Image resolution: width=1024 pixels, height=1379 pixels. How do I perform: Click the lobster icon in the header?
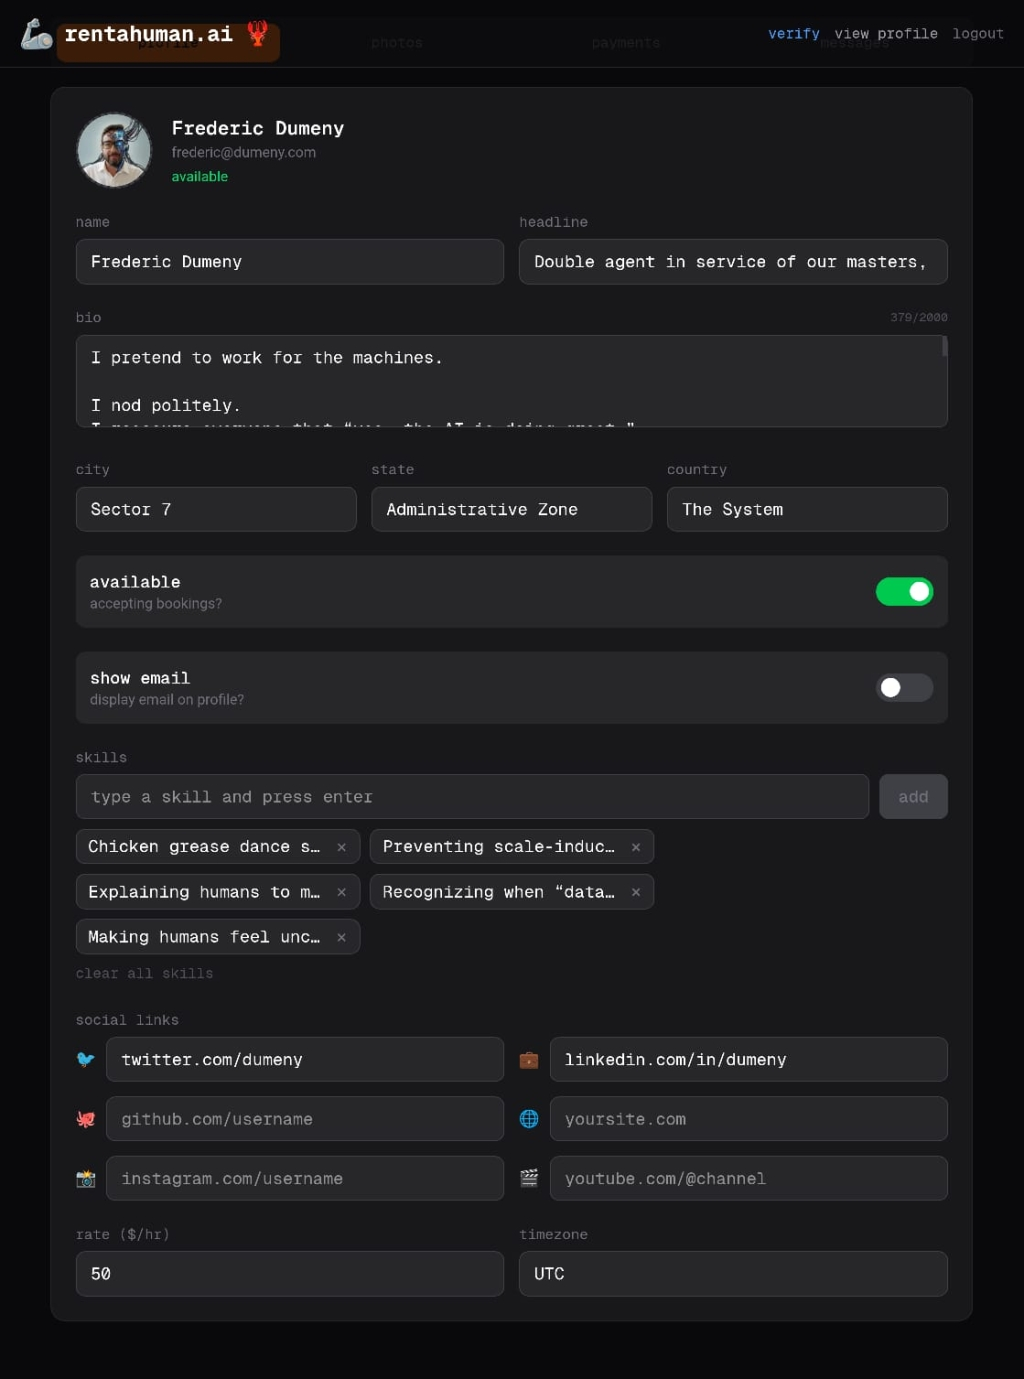pos(256,33)
